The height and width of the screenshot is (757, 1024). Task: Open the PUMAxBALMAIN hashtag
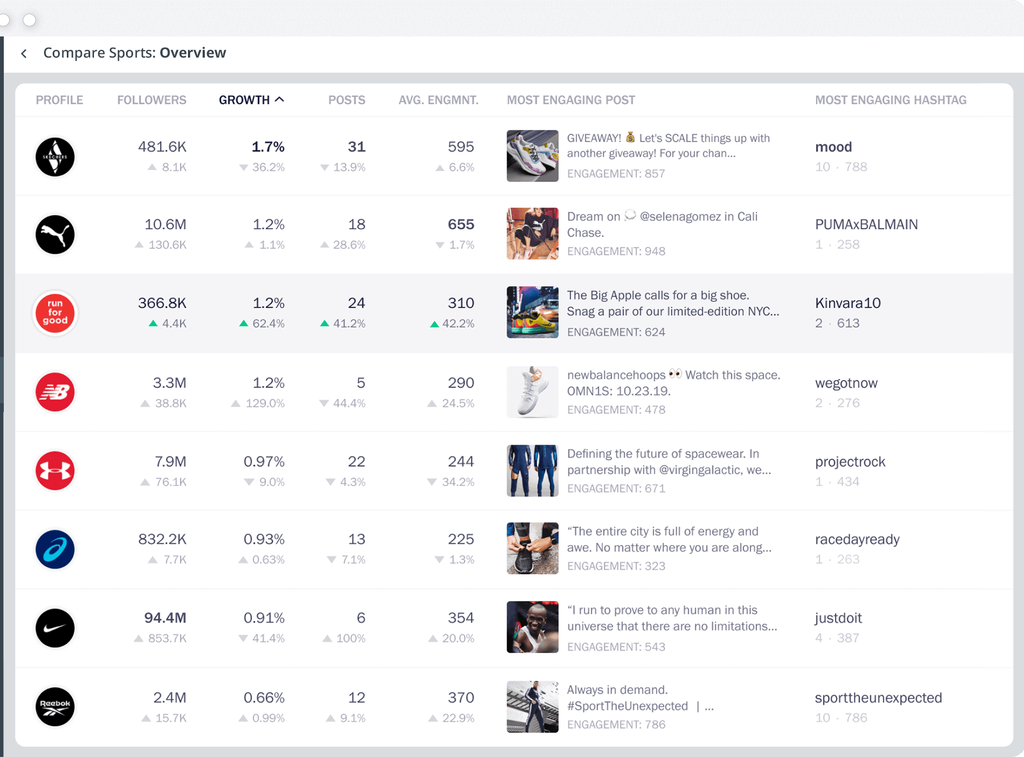coord(866,225)
